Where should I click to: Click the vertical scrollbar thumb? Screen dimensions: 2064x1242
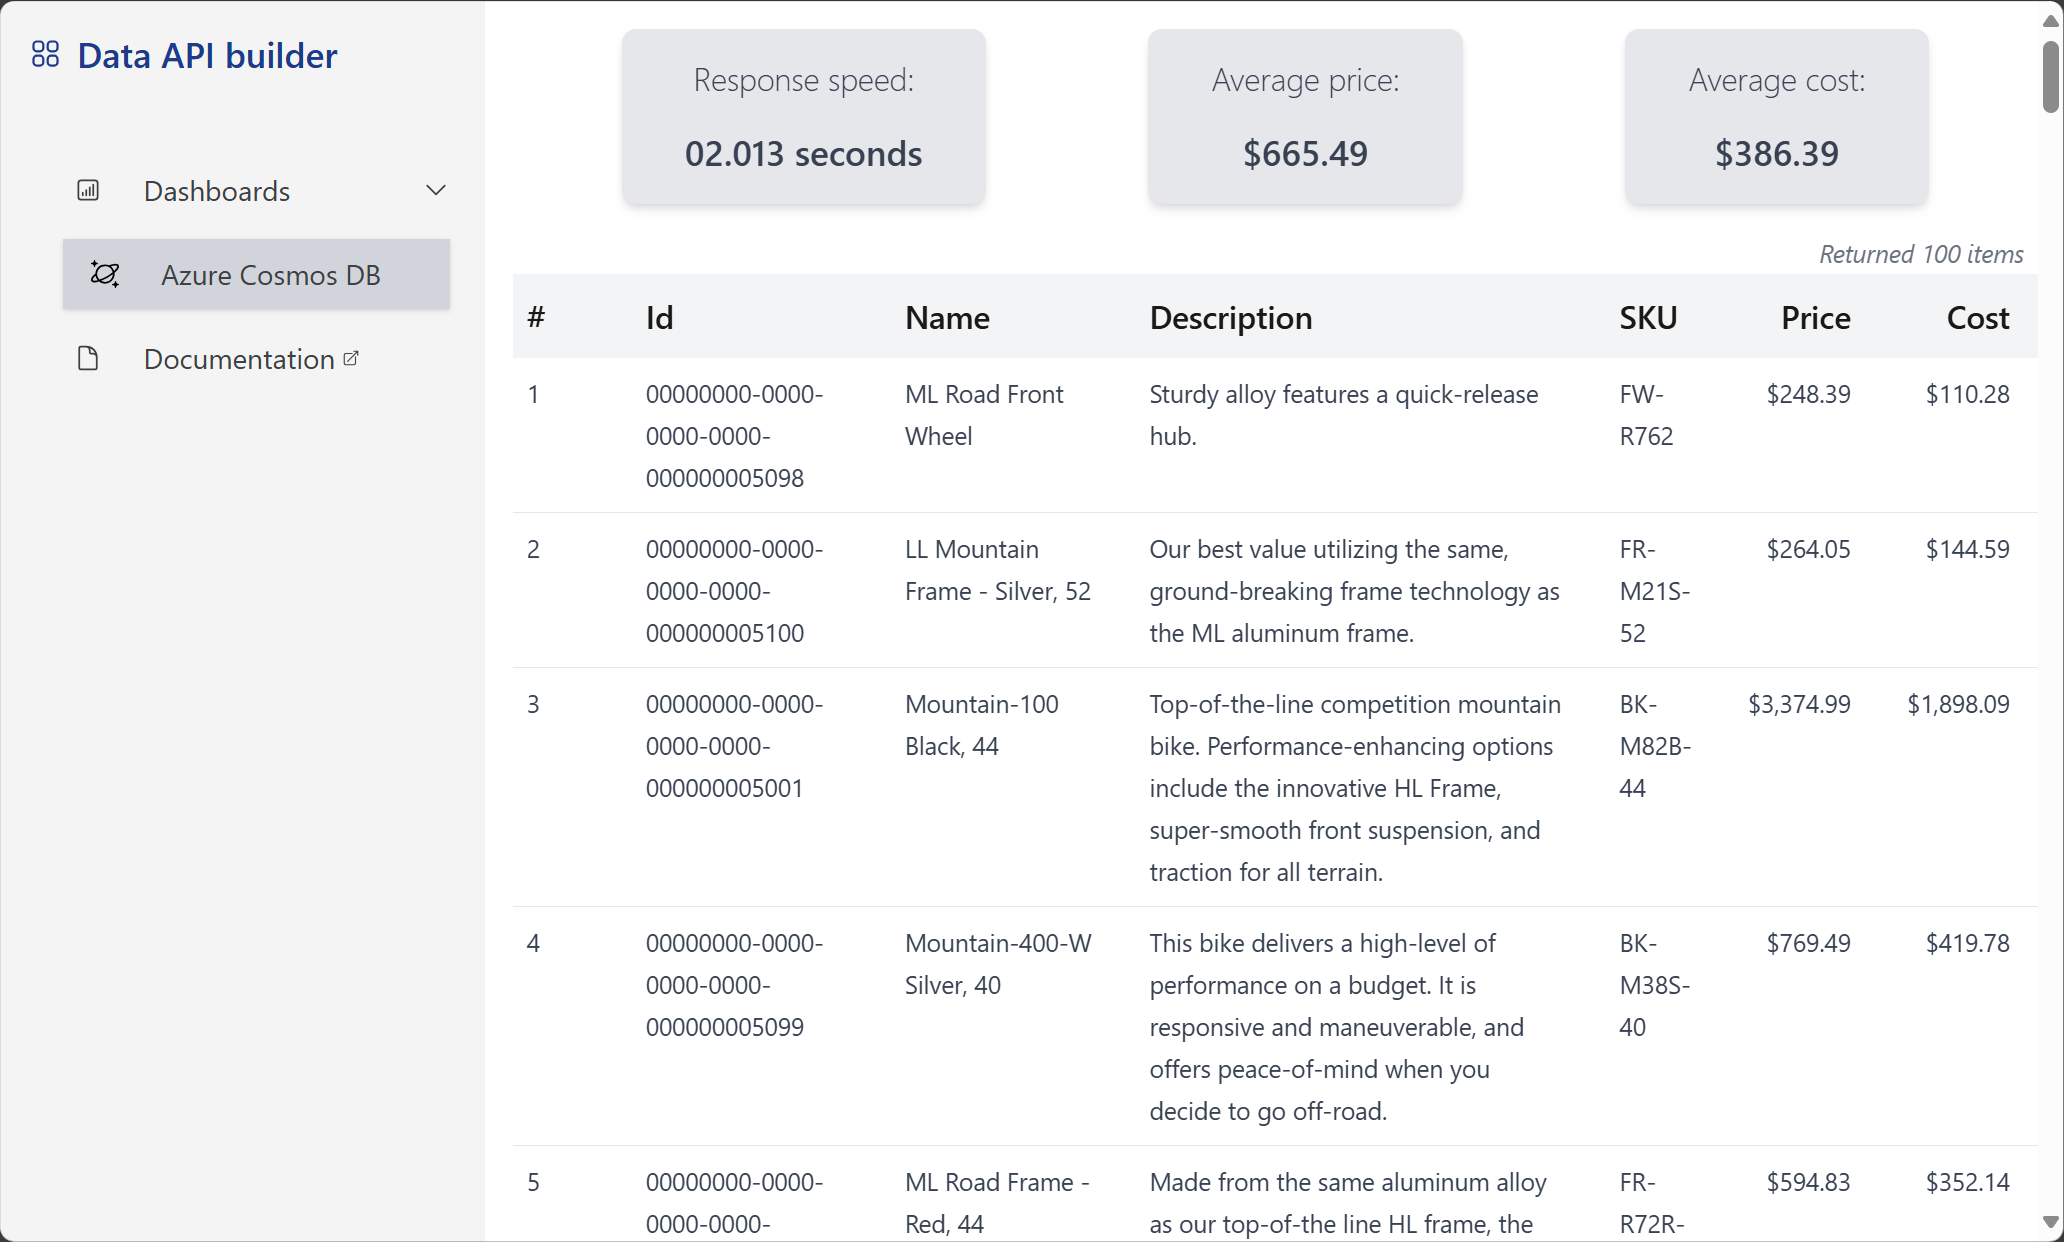pos(2050,76)
